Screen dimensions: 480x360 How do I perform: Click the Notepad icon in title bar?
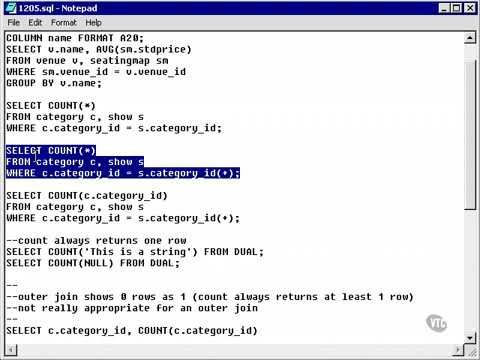pyautogui.click(x=11, y=8)
